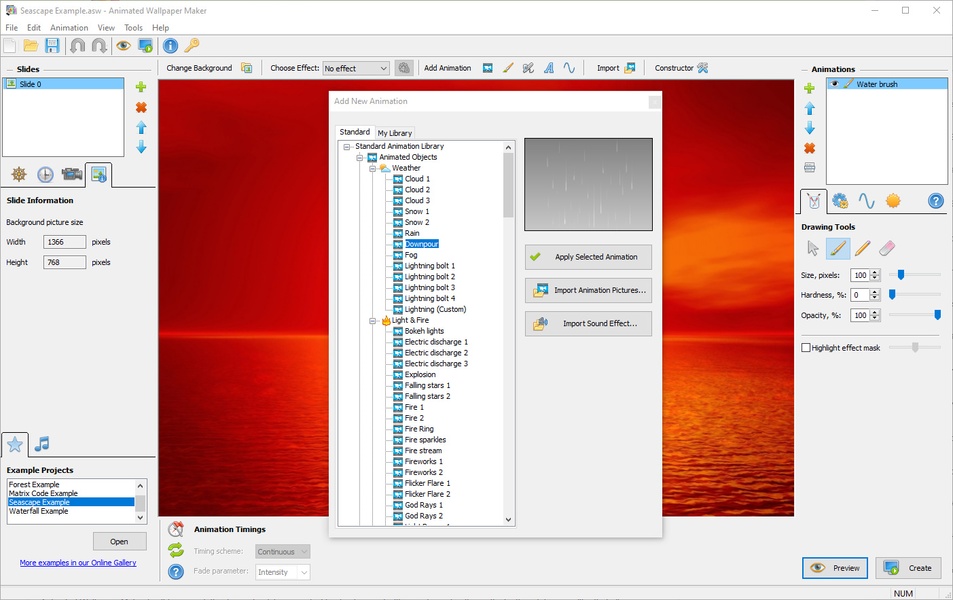The height and width of the screenshot is (600, 953).
Task: Select the Pencil drawing tool
Action: tap(862, 248)
